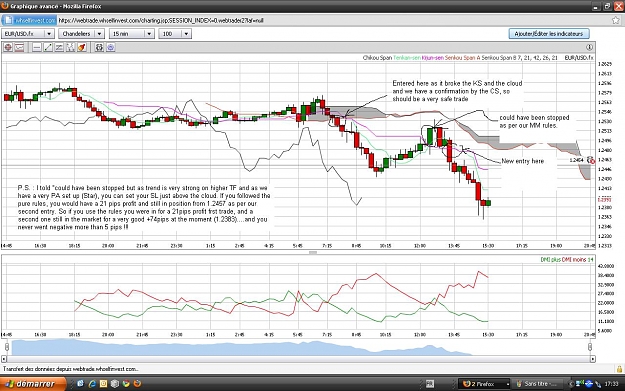Select the horizontal line drawing tool

tap(37, 47)
